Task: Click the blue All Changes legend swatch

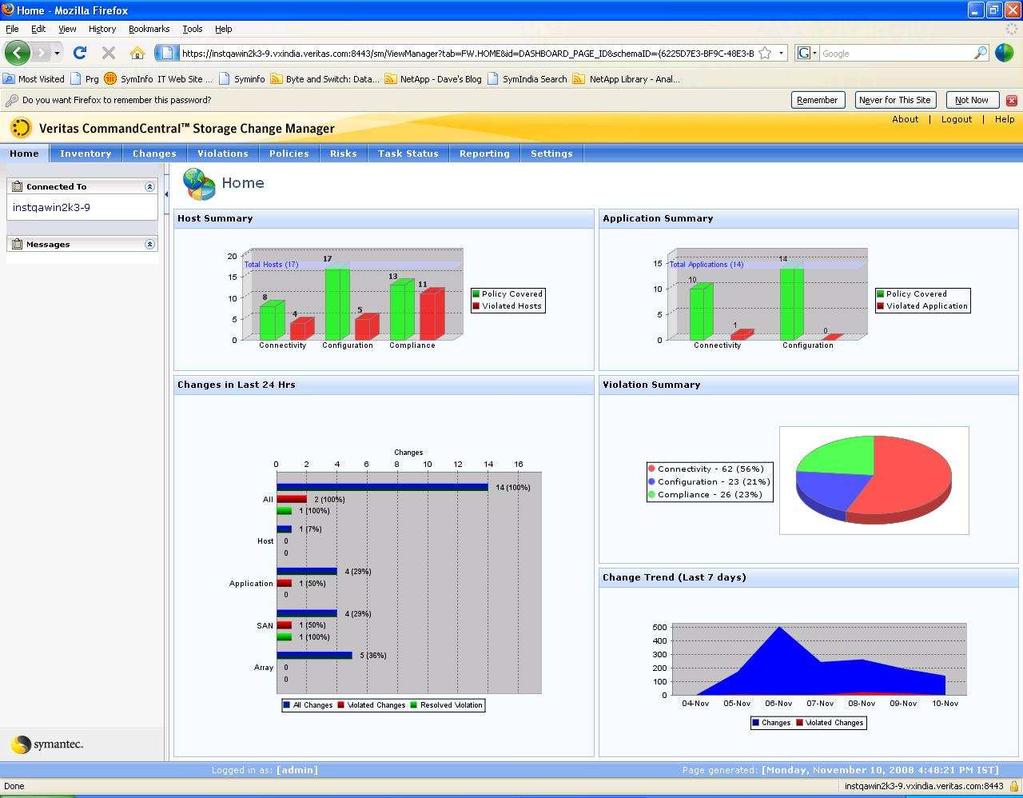Action: [x=286, y=705]
